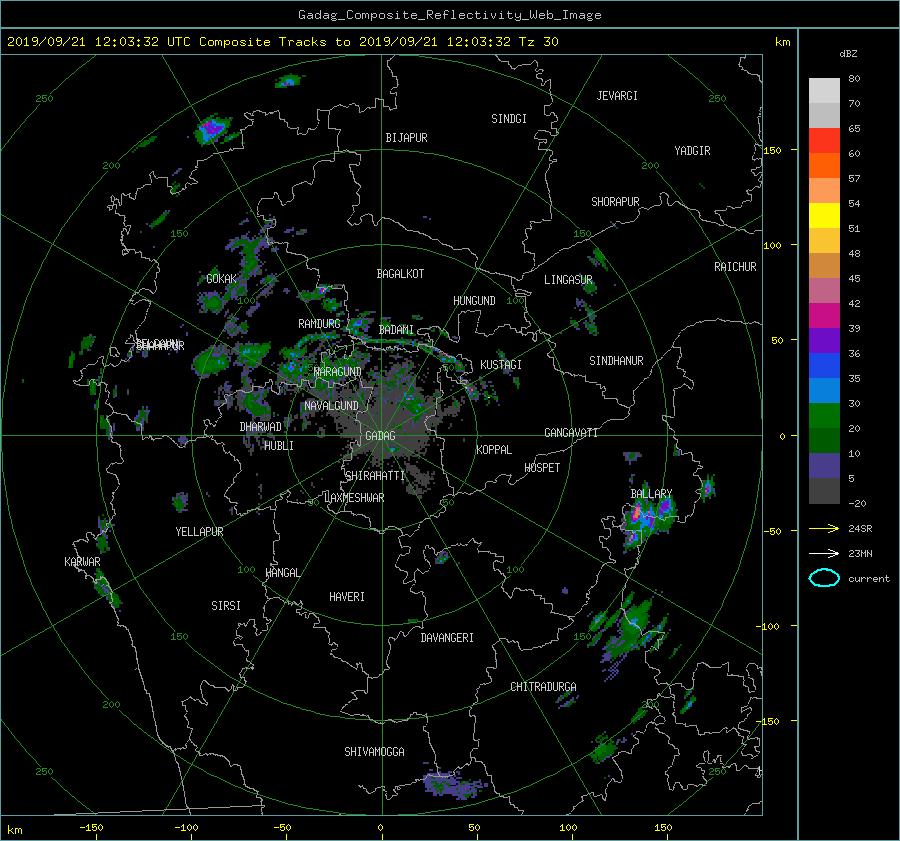The width and height of the screenshot is (900, 841).
Task: Click the 'dBZ' legend heading
Action: coord(848,54)
